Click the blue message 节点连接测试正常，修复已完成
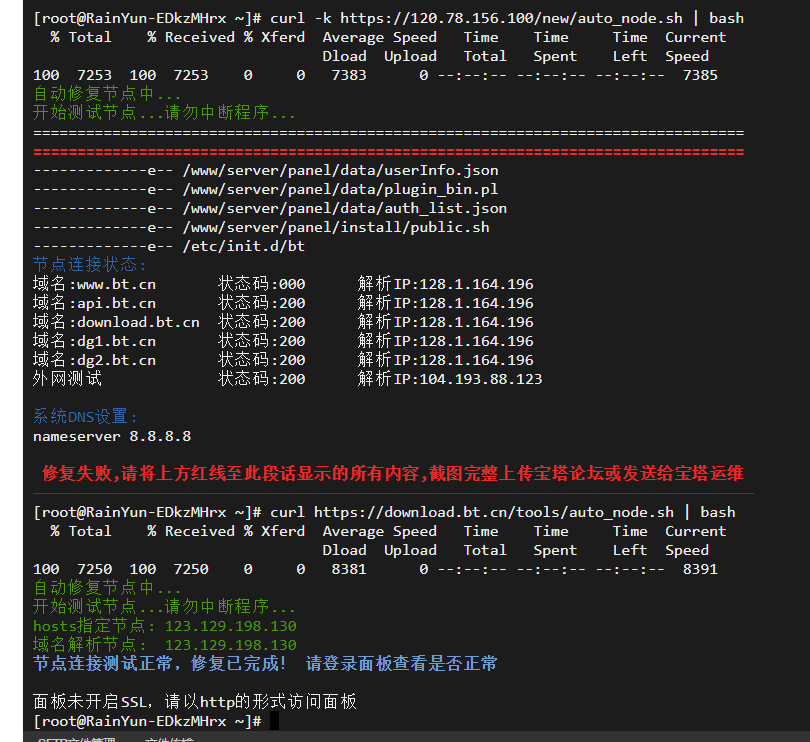 (x=160, y=664)
